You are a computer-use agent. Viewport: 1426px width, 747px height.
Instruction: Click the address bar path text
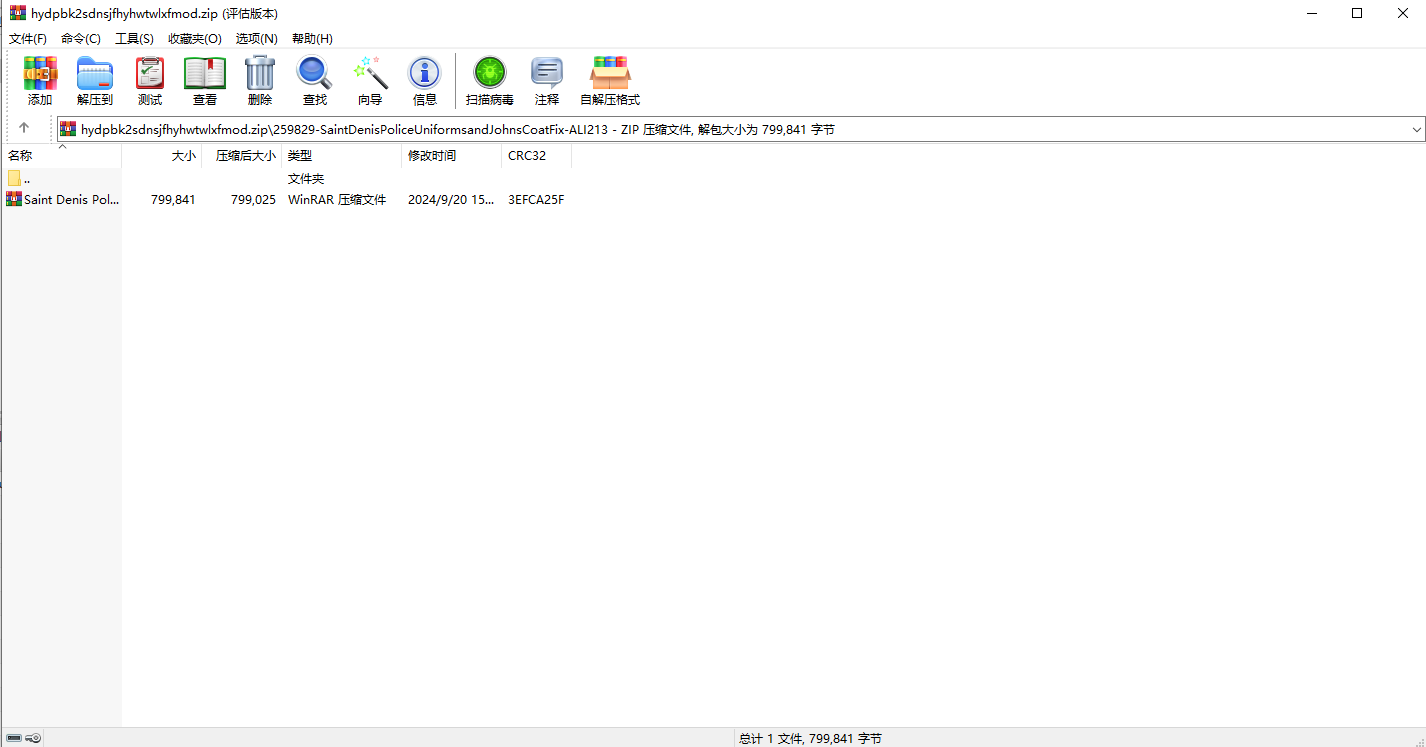(458, 129)
